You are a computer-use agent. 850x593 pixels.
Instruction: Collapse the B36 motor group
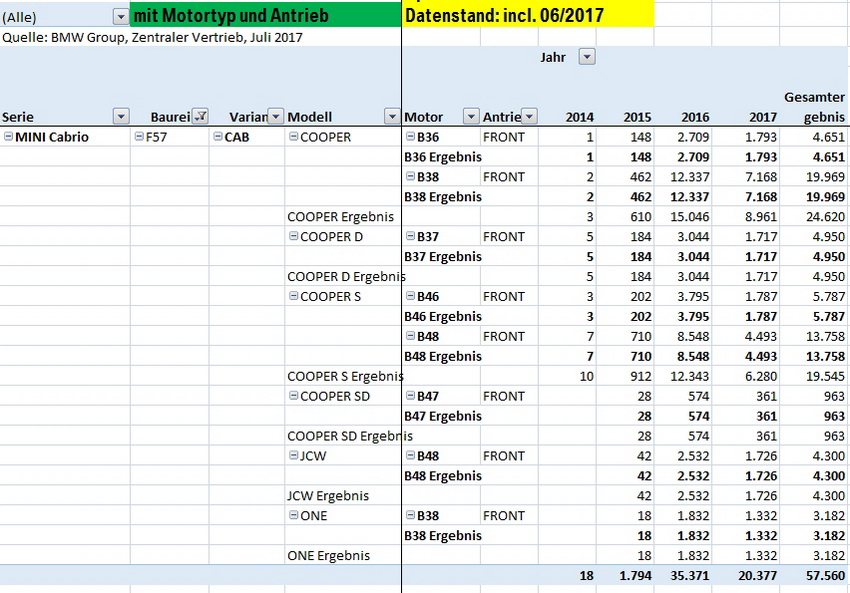(x=410, y=137)
